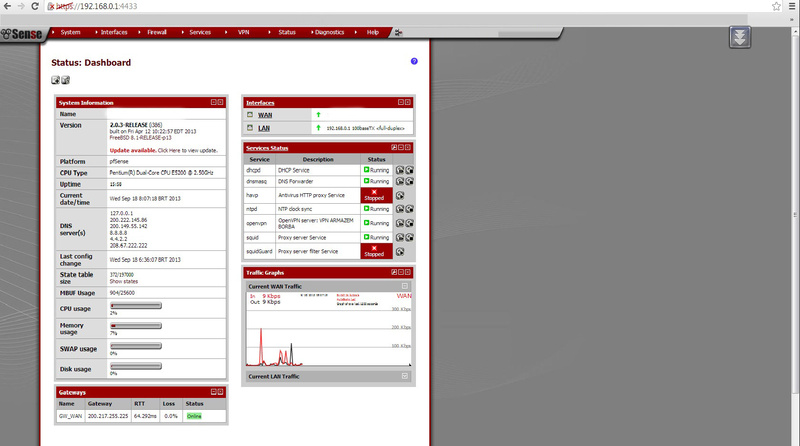
Task: Minimize the System Information widget
Action: coord(214,102)
